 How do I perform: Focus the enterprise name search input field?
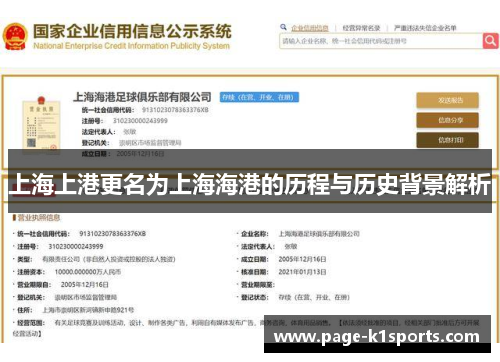pos(381,41)
